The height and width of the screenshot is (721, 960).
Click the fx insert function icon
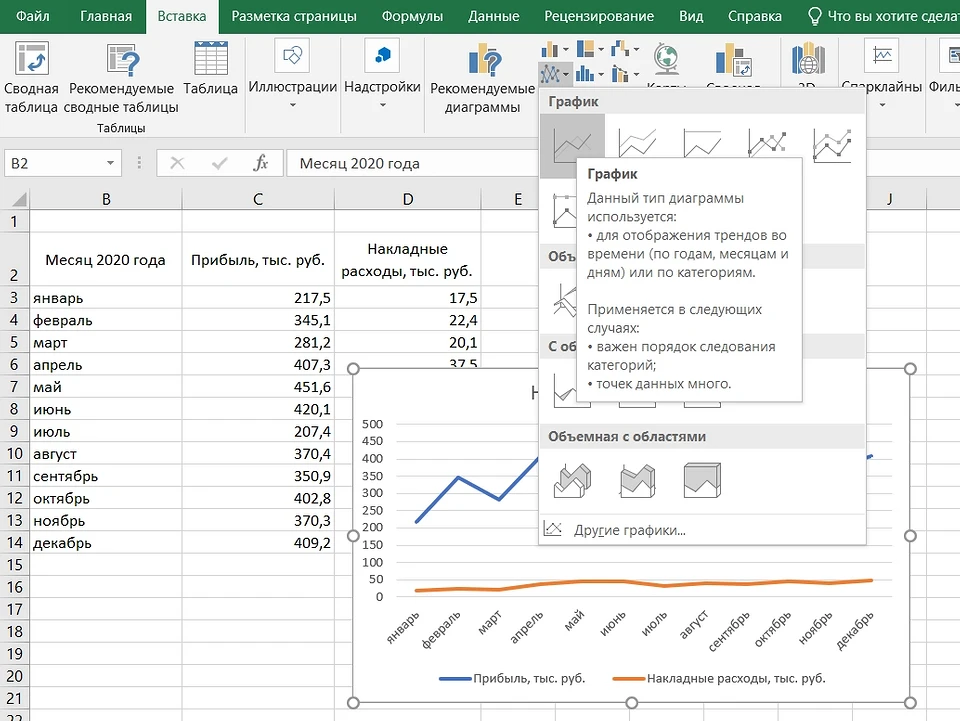pyautogui.click(x=260, y=163)
